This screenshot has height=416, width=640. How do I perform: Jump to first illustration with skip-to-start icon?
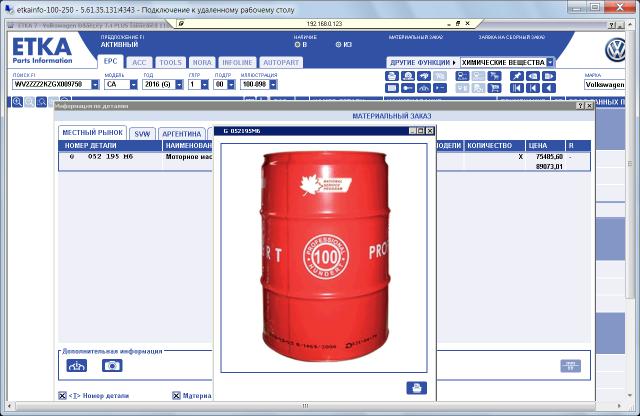click(517, 88)
